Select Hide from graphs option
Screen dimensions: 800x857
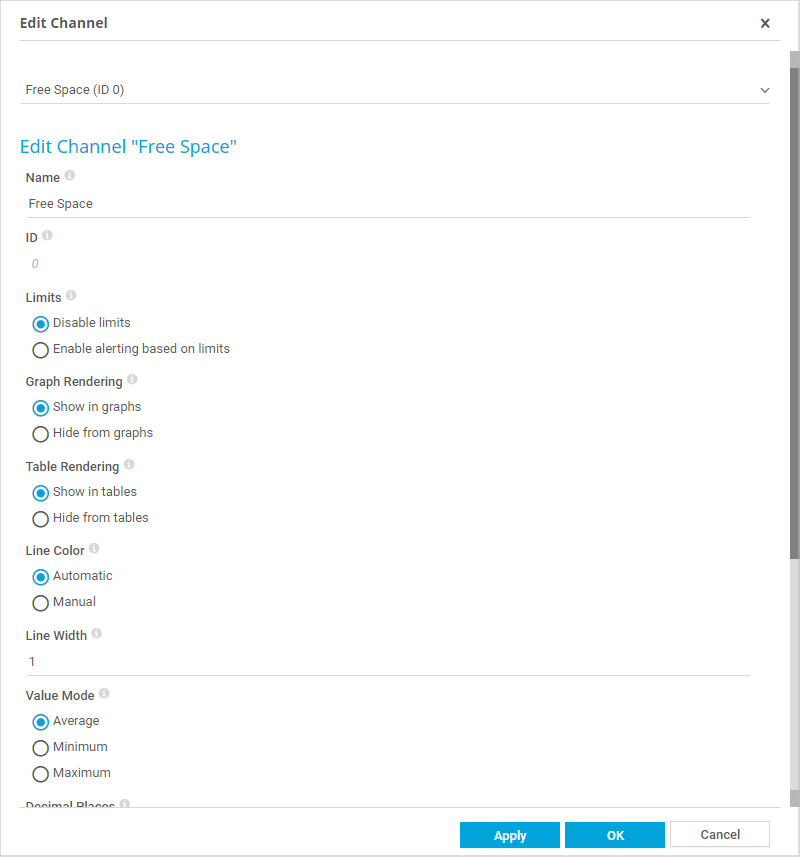pos(41,434)
